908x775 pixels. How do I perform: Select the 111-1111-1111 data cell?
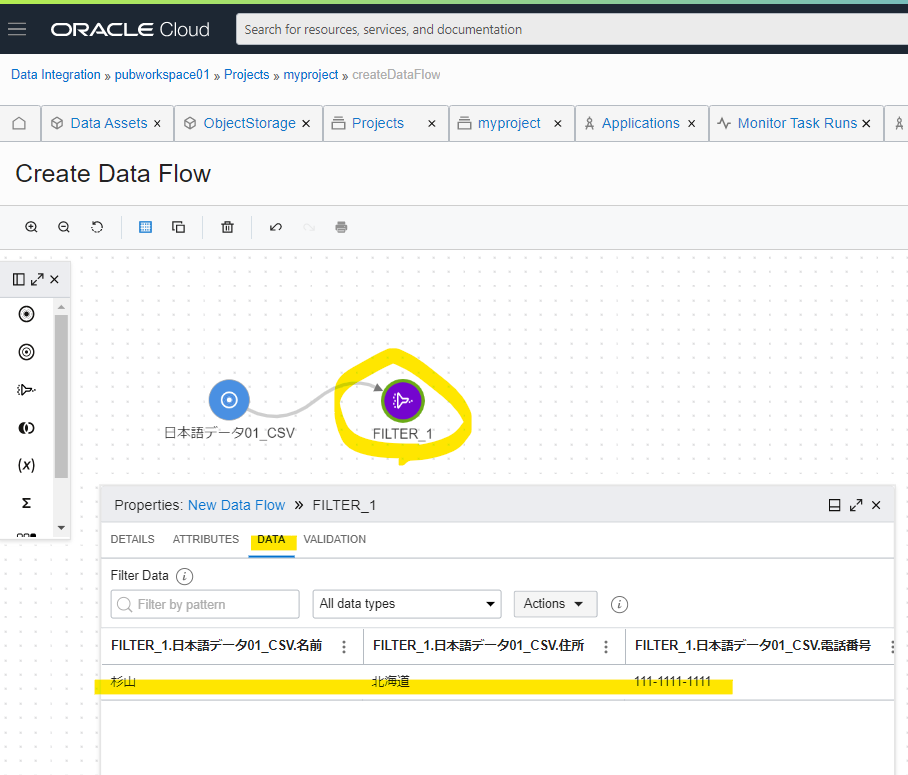coord(672,682)
